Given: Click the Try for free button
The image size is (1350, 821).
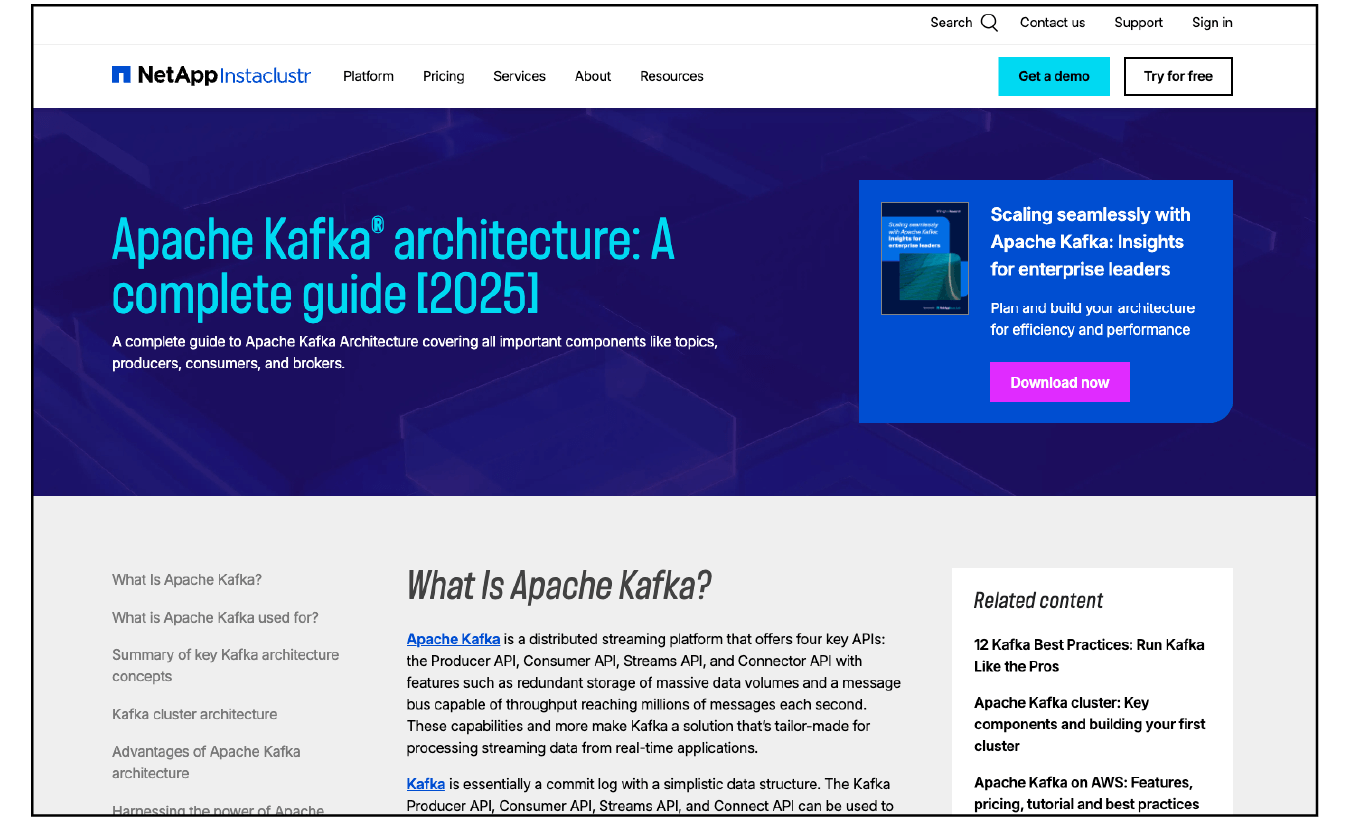Looking at the screenshot, I should point(1178,76).
